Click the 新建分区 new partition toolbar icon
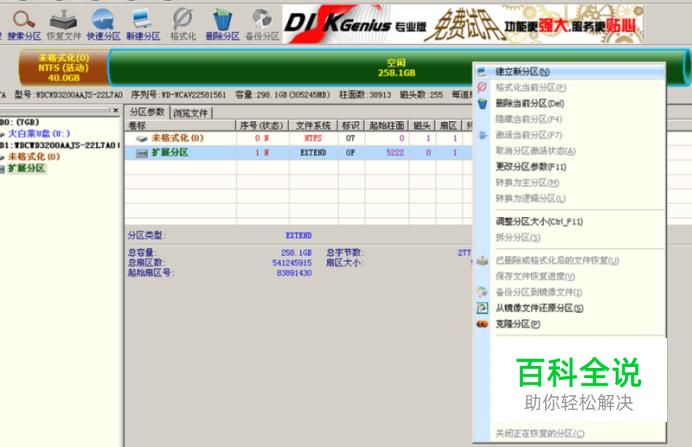Image resolution: width=692 pixels, height=447 pixels. click(143, 25)
